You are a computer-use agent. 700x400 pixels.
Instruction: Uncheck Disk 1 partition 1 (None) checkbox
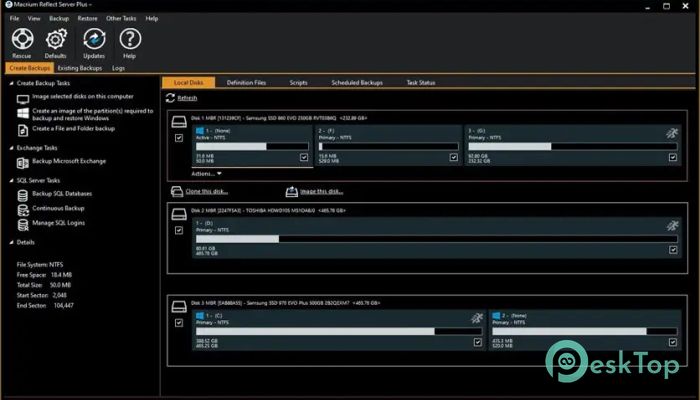[x=304, y=157]
